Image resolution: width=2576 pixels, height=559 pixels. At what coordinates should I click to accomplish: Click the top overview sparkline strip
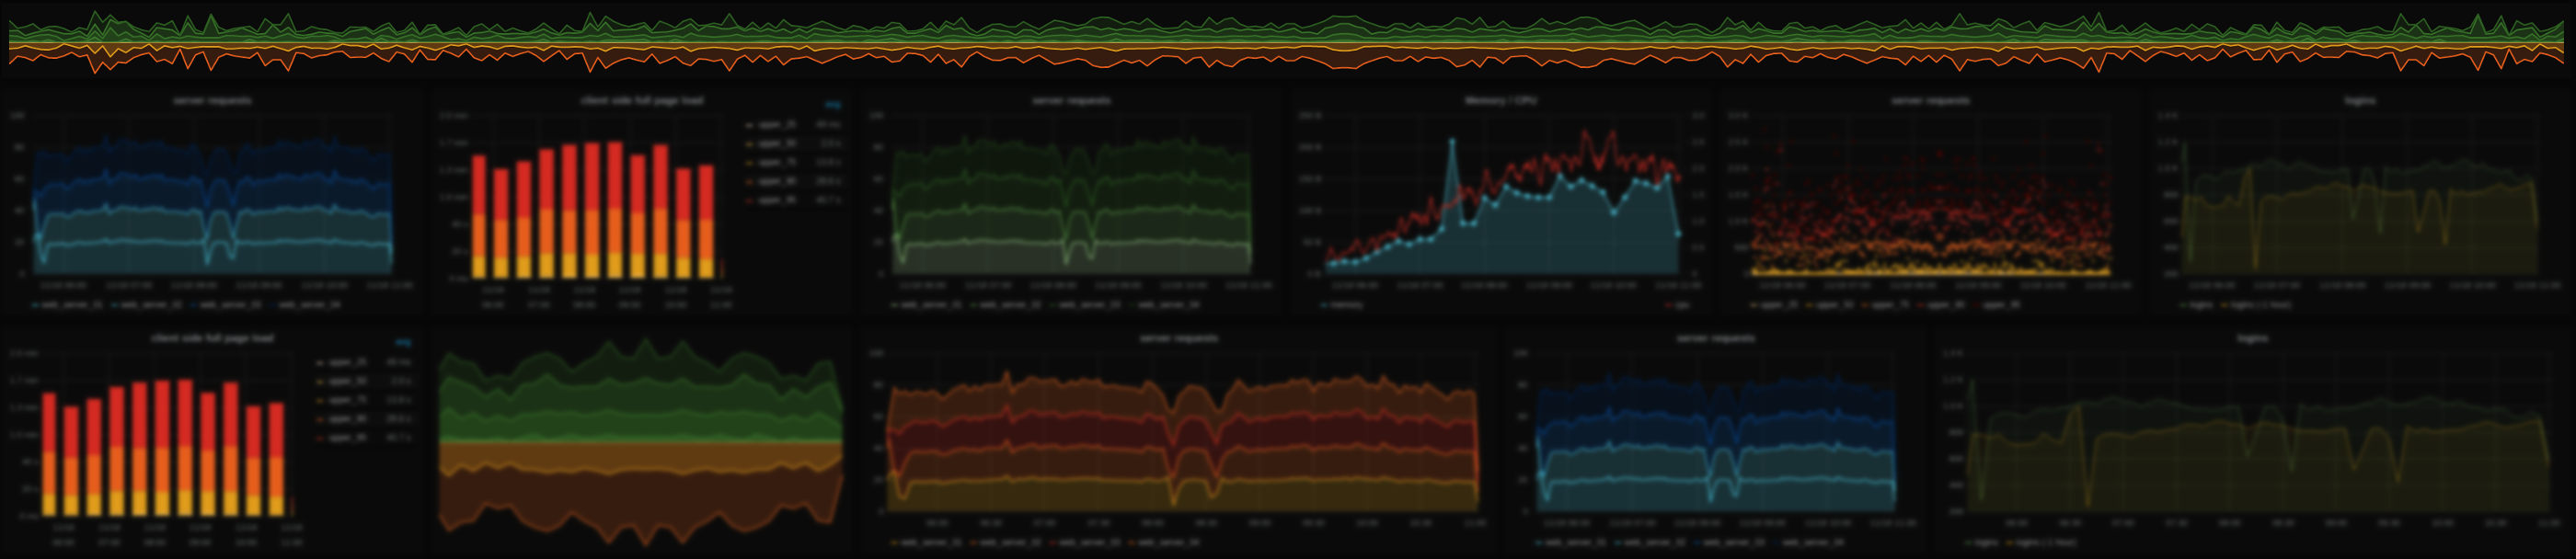click(x=1288, y=42)
